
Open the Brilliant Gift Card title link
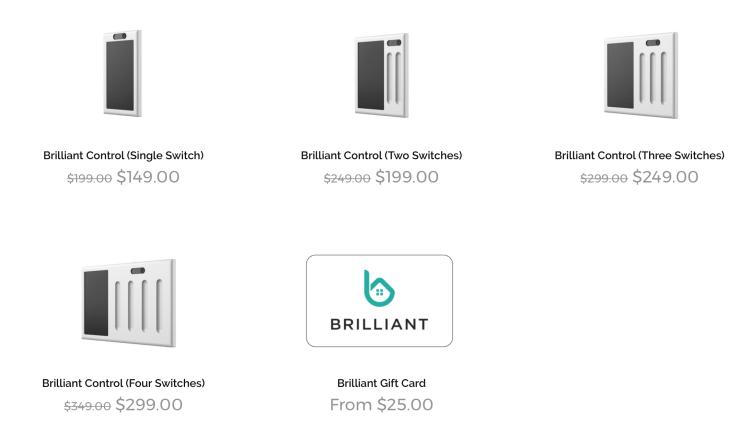point(381,383)
